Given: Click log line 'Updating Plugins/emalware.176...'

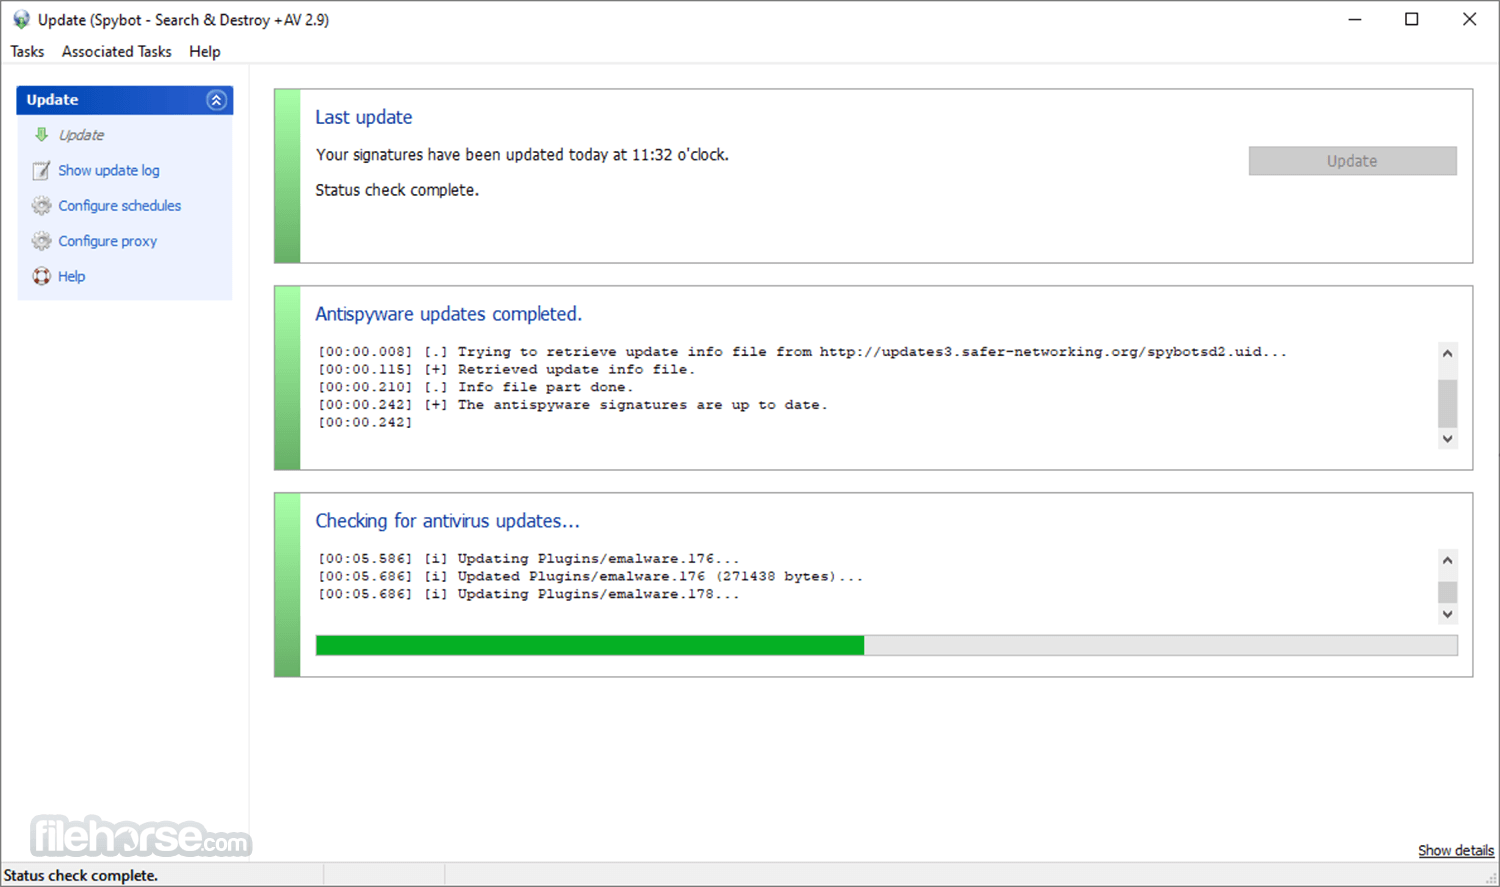Looking at the screenshot, I should click(528, 559).
